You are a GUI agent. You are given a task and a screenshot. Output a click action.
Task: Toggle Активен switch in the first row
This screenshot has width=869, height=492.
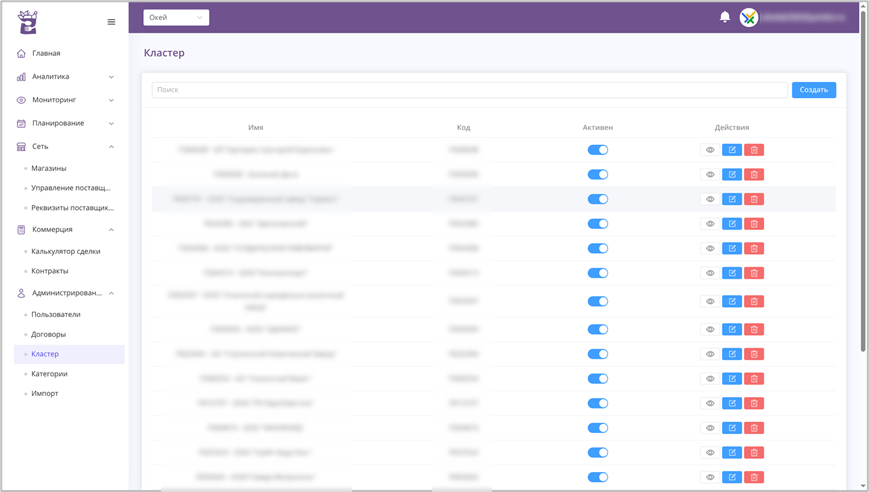click(597, 150)
